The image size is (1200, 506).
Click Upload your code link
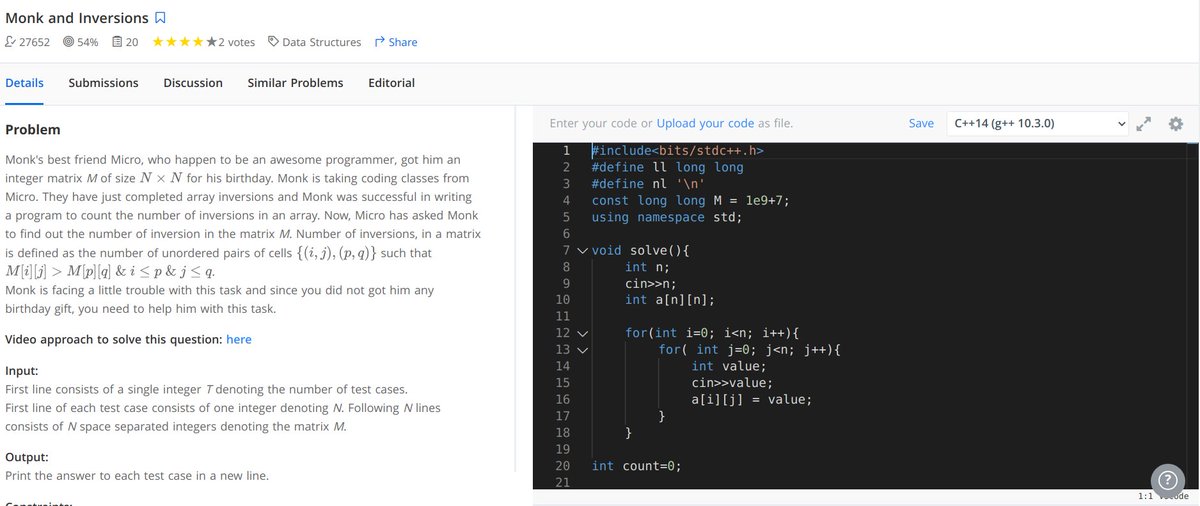coord(705,123)
